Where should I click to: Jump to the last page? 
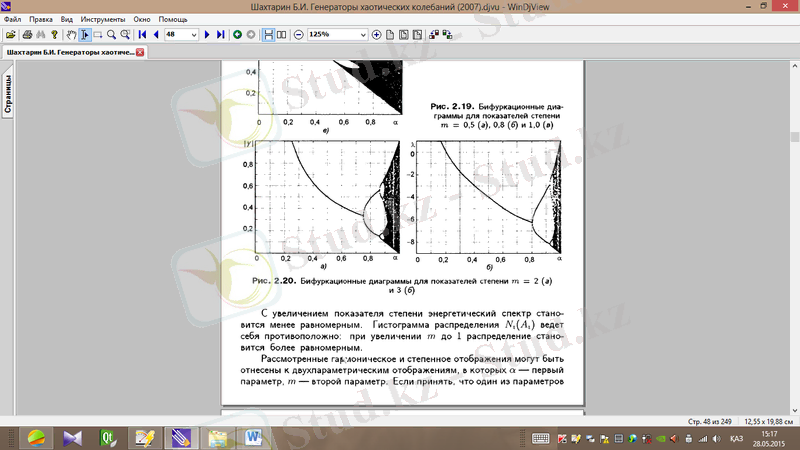220,34
